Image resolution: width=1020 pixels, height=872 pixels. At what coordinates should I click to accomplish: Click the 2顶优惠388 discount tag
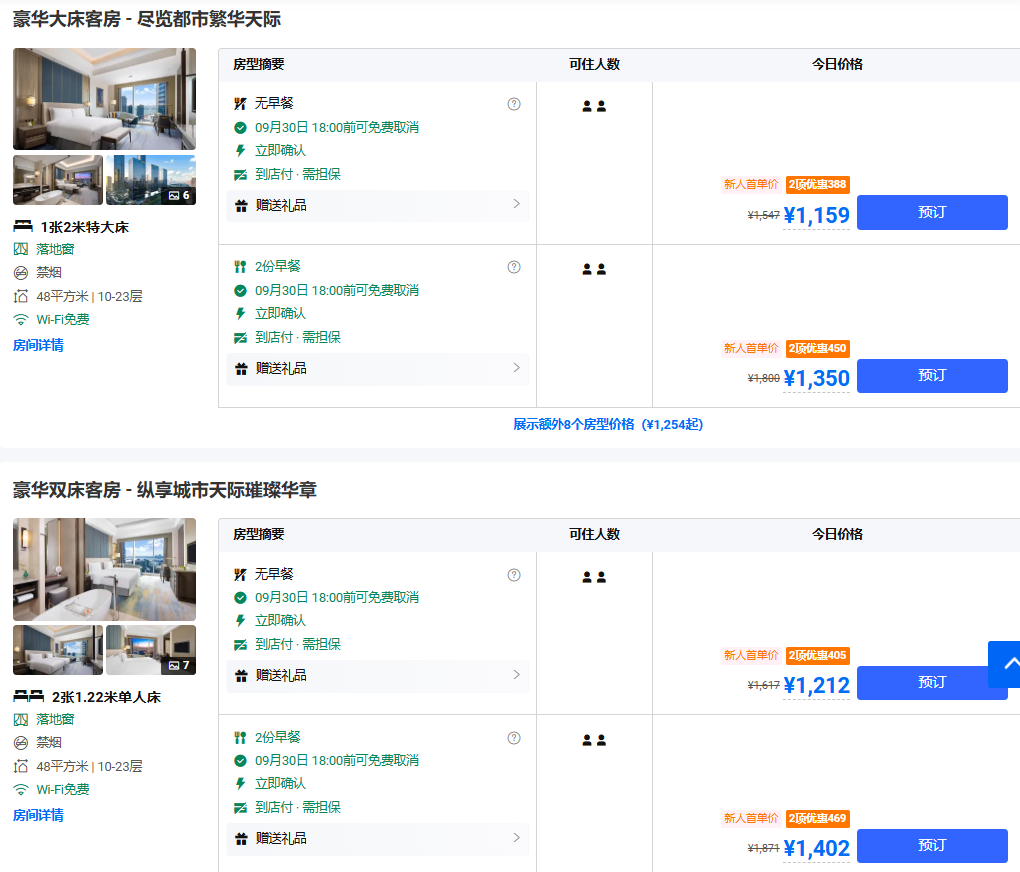817,184
